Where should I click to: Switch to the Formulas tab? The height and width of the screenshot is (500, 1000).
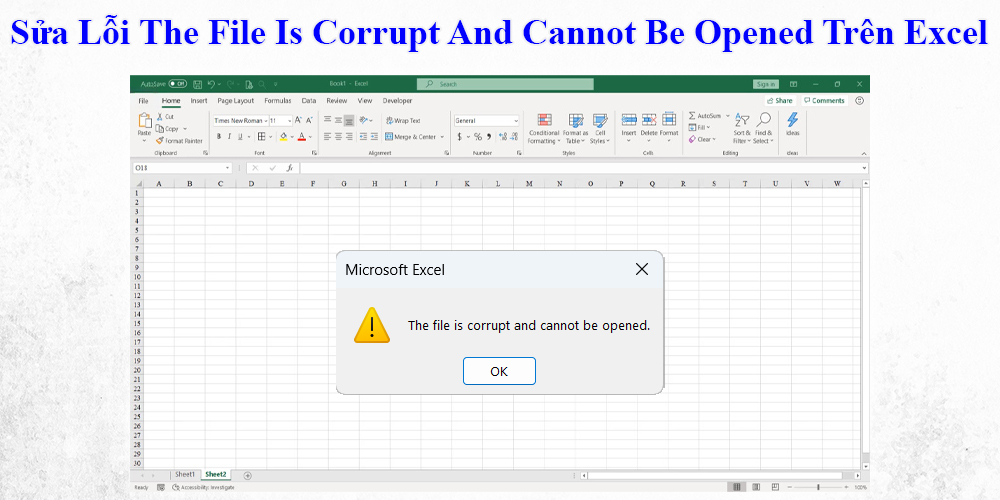(x=278, y=101)
